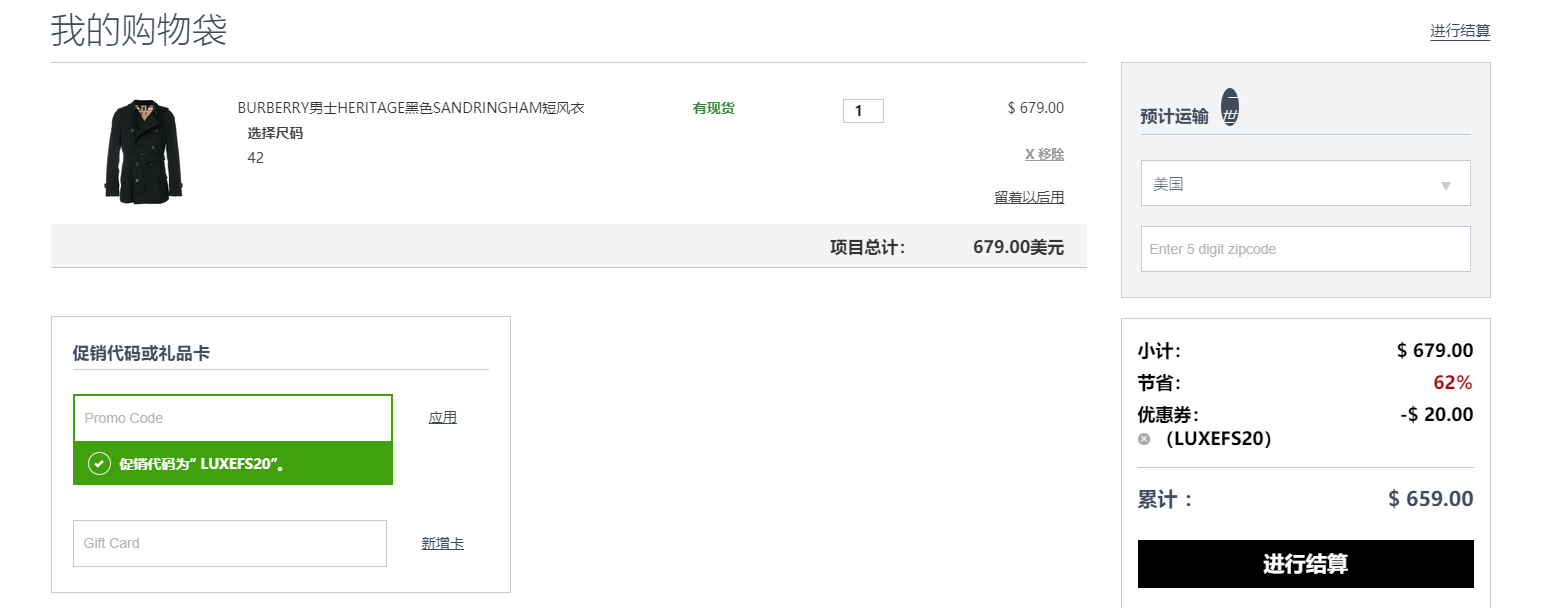Click the 新增卡 gift card link
Screen dimensions: 1545x608
pyautogui.click(x=442, y=544)
